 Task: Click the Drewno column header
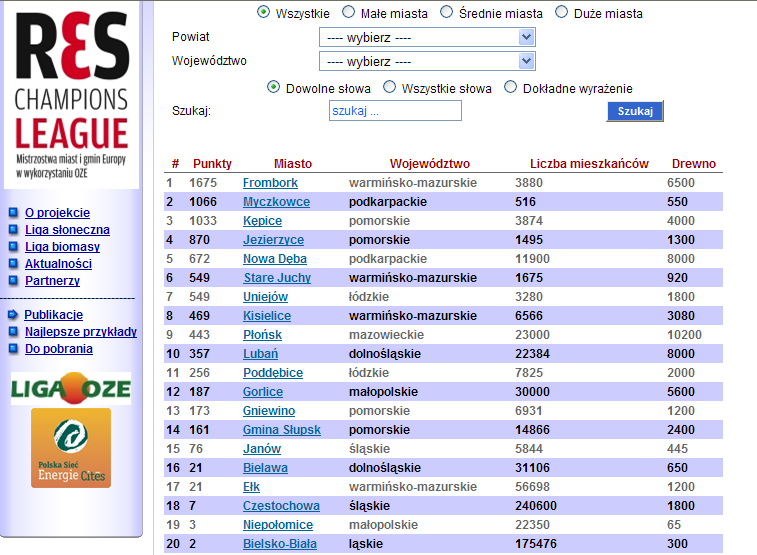[x=694, y=164]
